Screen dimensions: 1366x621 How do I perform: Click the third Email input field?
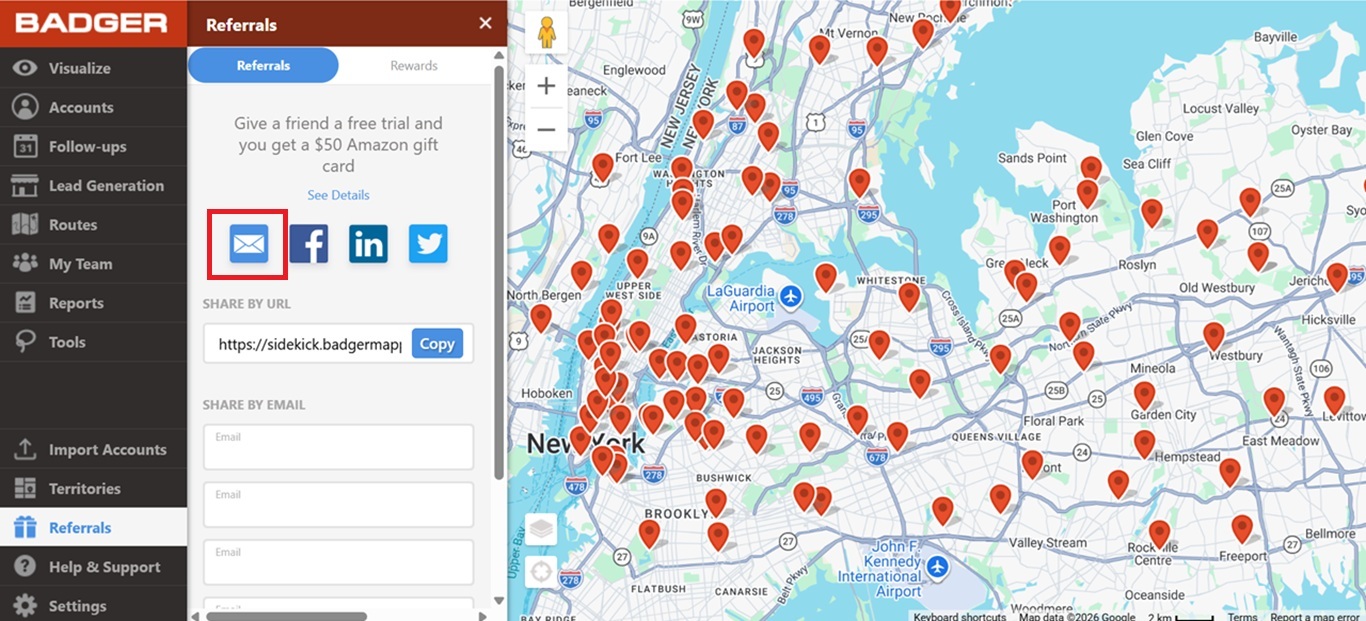click(338, 562)
